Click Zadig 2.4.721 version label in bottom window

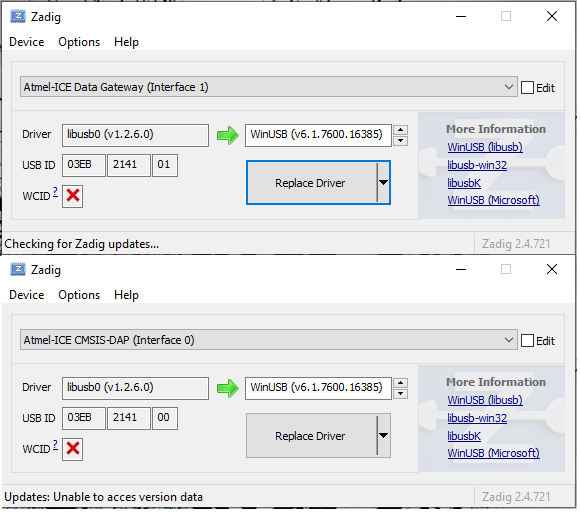(x=516, y=497)
